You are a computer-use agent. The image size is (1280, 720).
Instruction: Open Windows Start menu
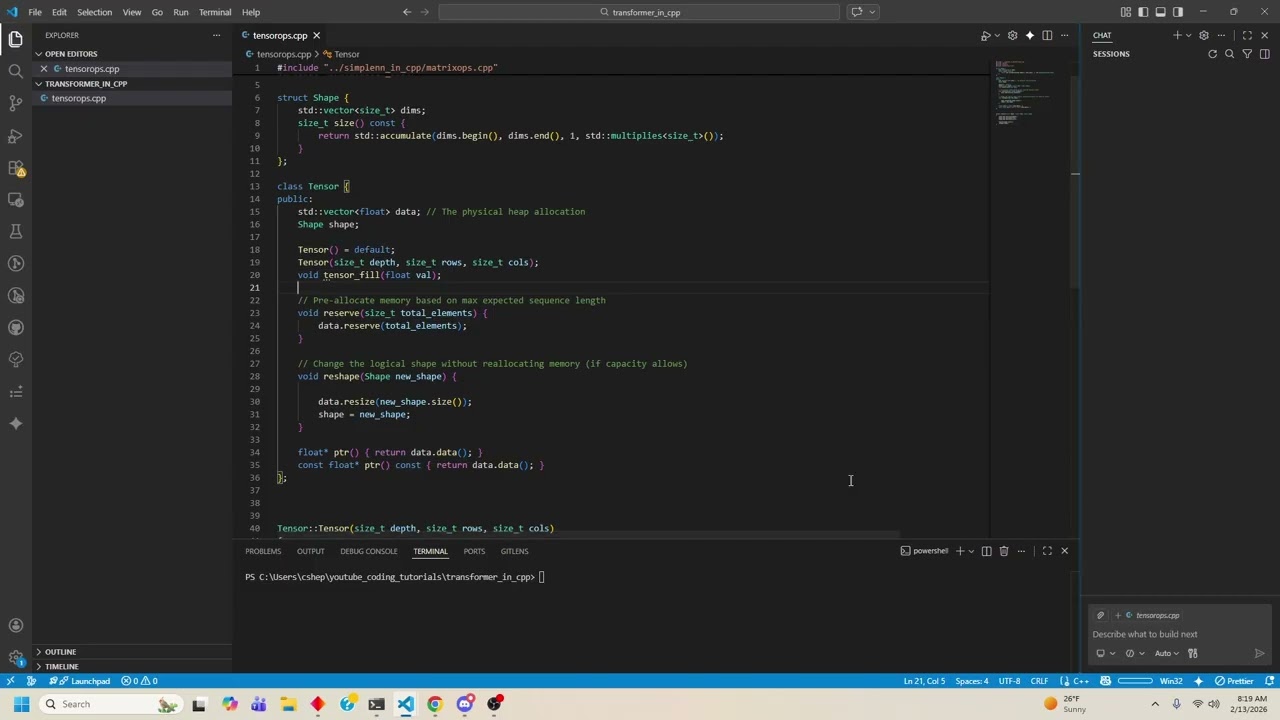click(x=21, y=704)
